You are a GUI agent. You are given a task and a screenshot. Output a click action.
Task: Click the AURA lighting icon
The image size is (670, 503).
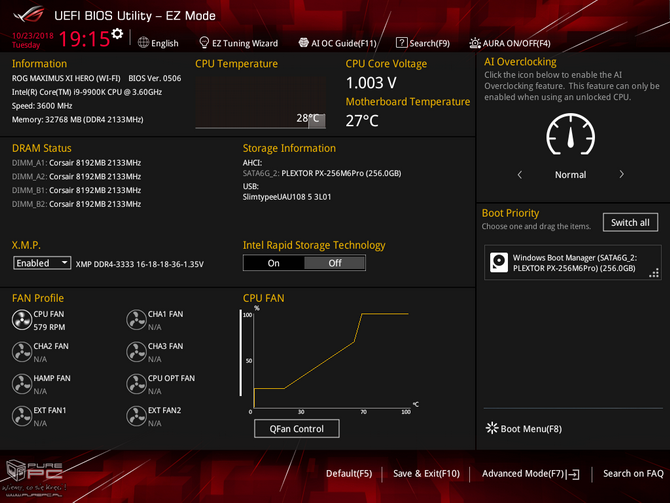475,43
